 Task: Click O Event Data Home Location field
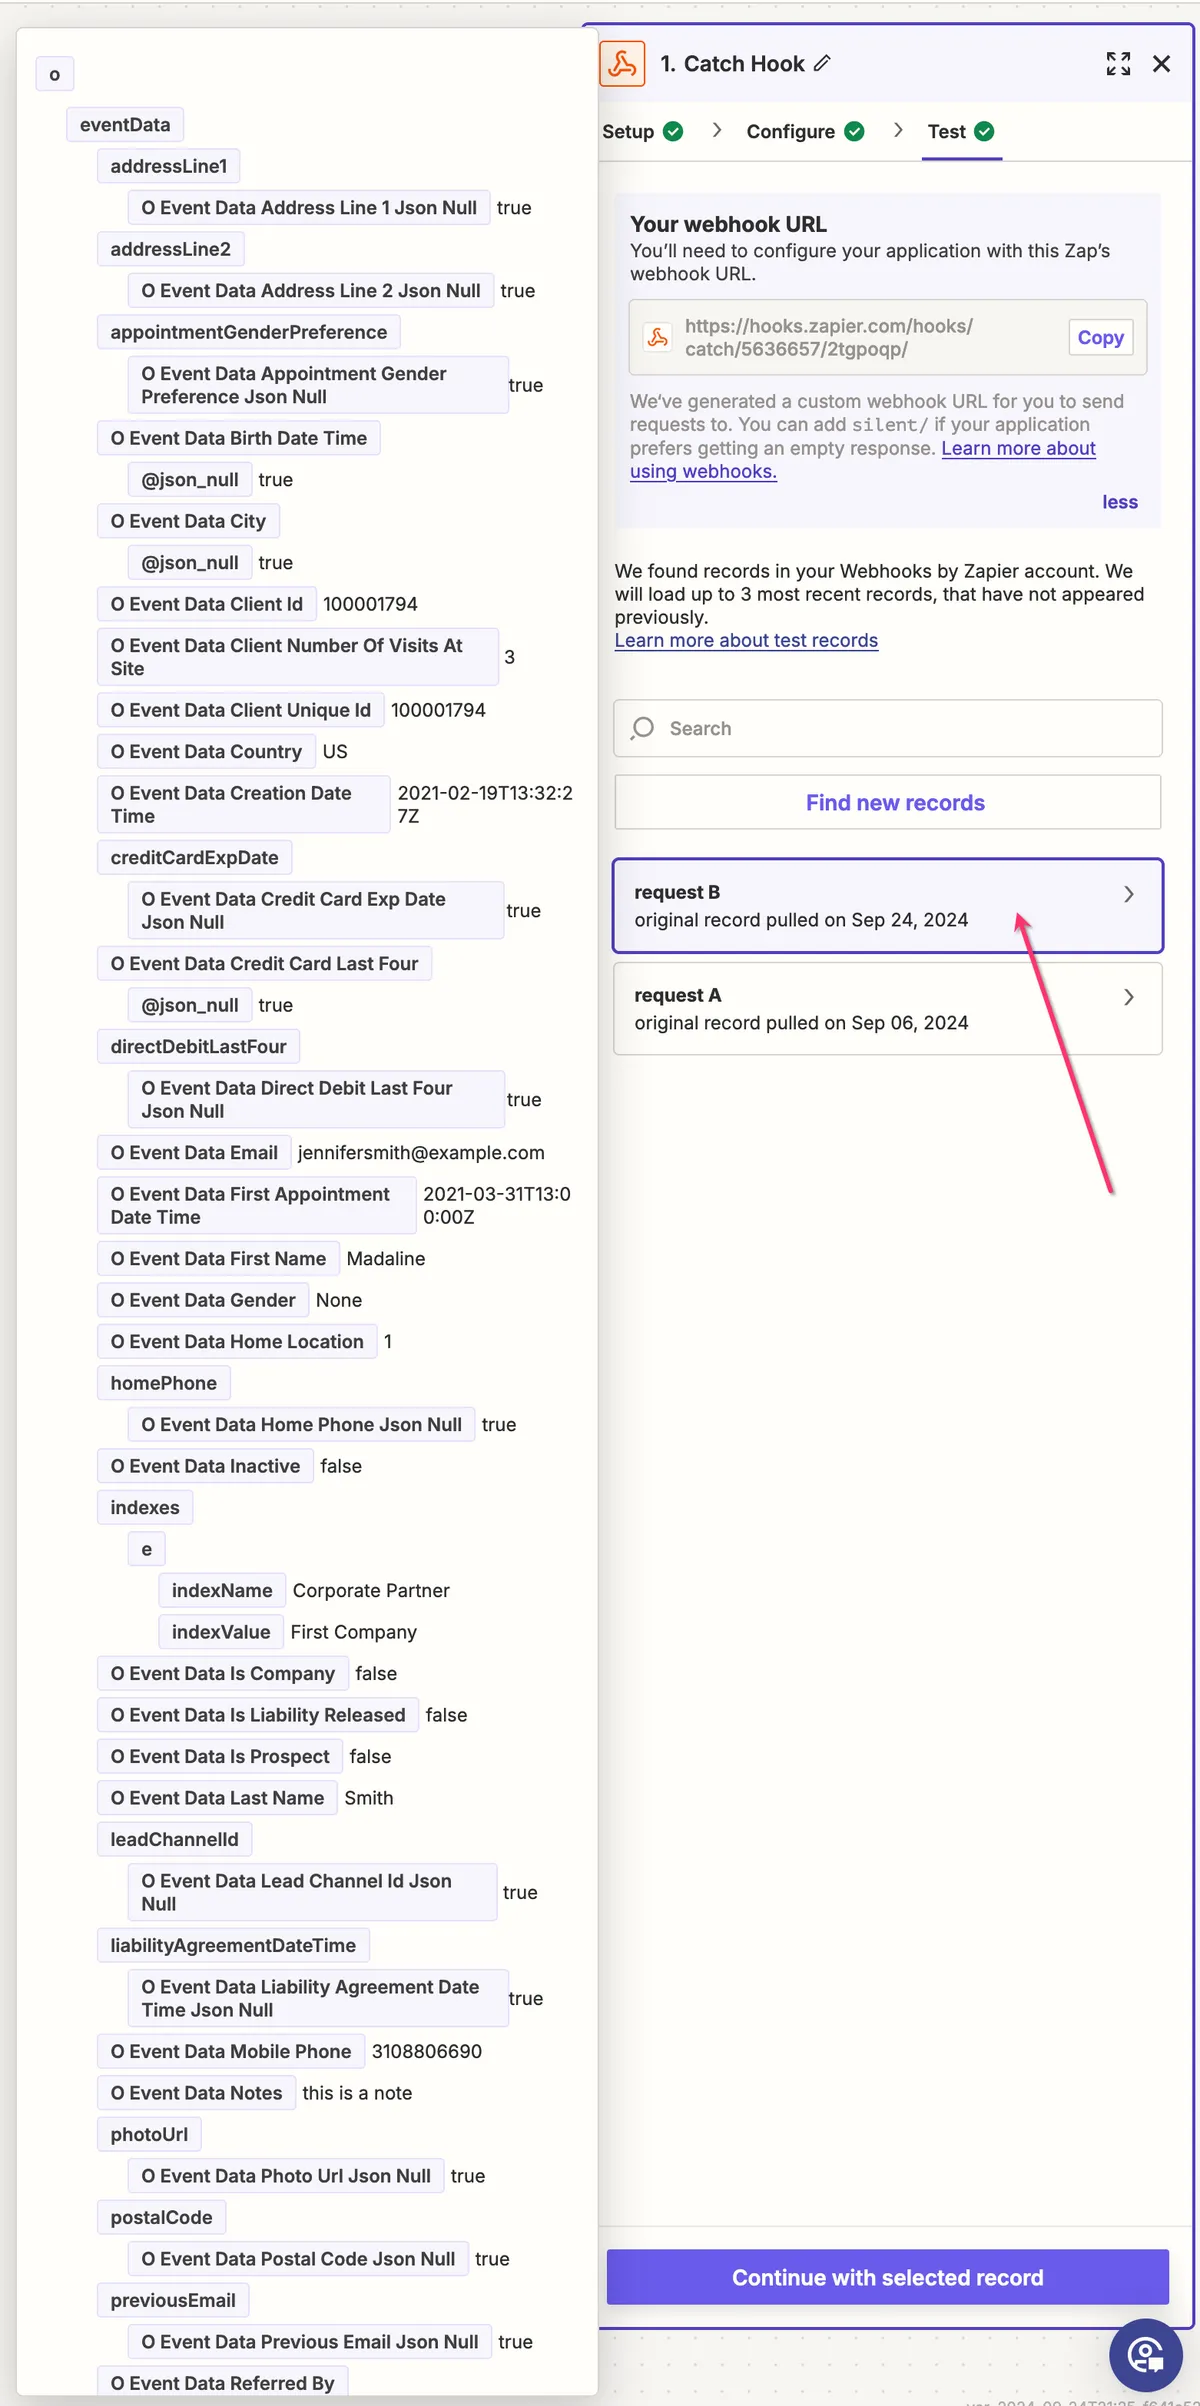click(x=238, y=1341)
